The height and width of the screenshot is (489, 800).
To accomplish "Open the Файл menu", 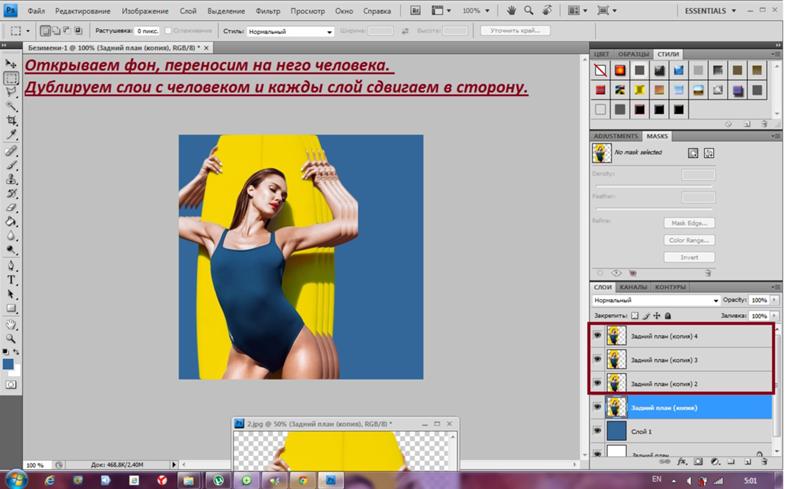I will point(36,11).
